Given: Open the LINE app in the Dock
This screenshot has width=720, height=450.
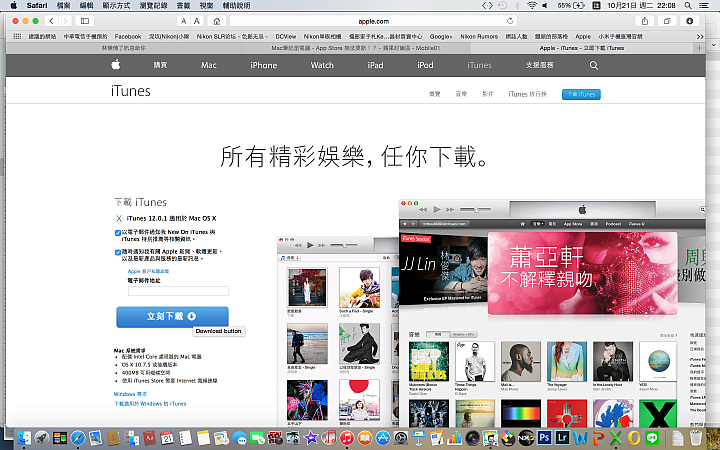Looking at the screenshot, I should click(x=652, y=438).
